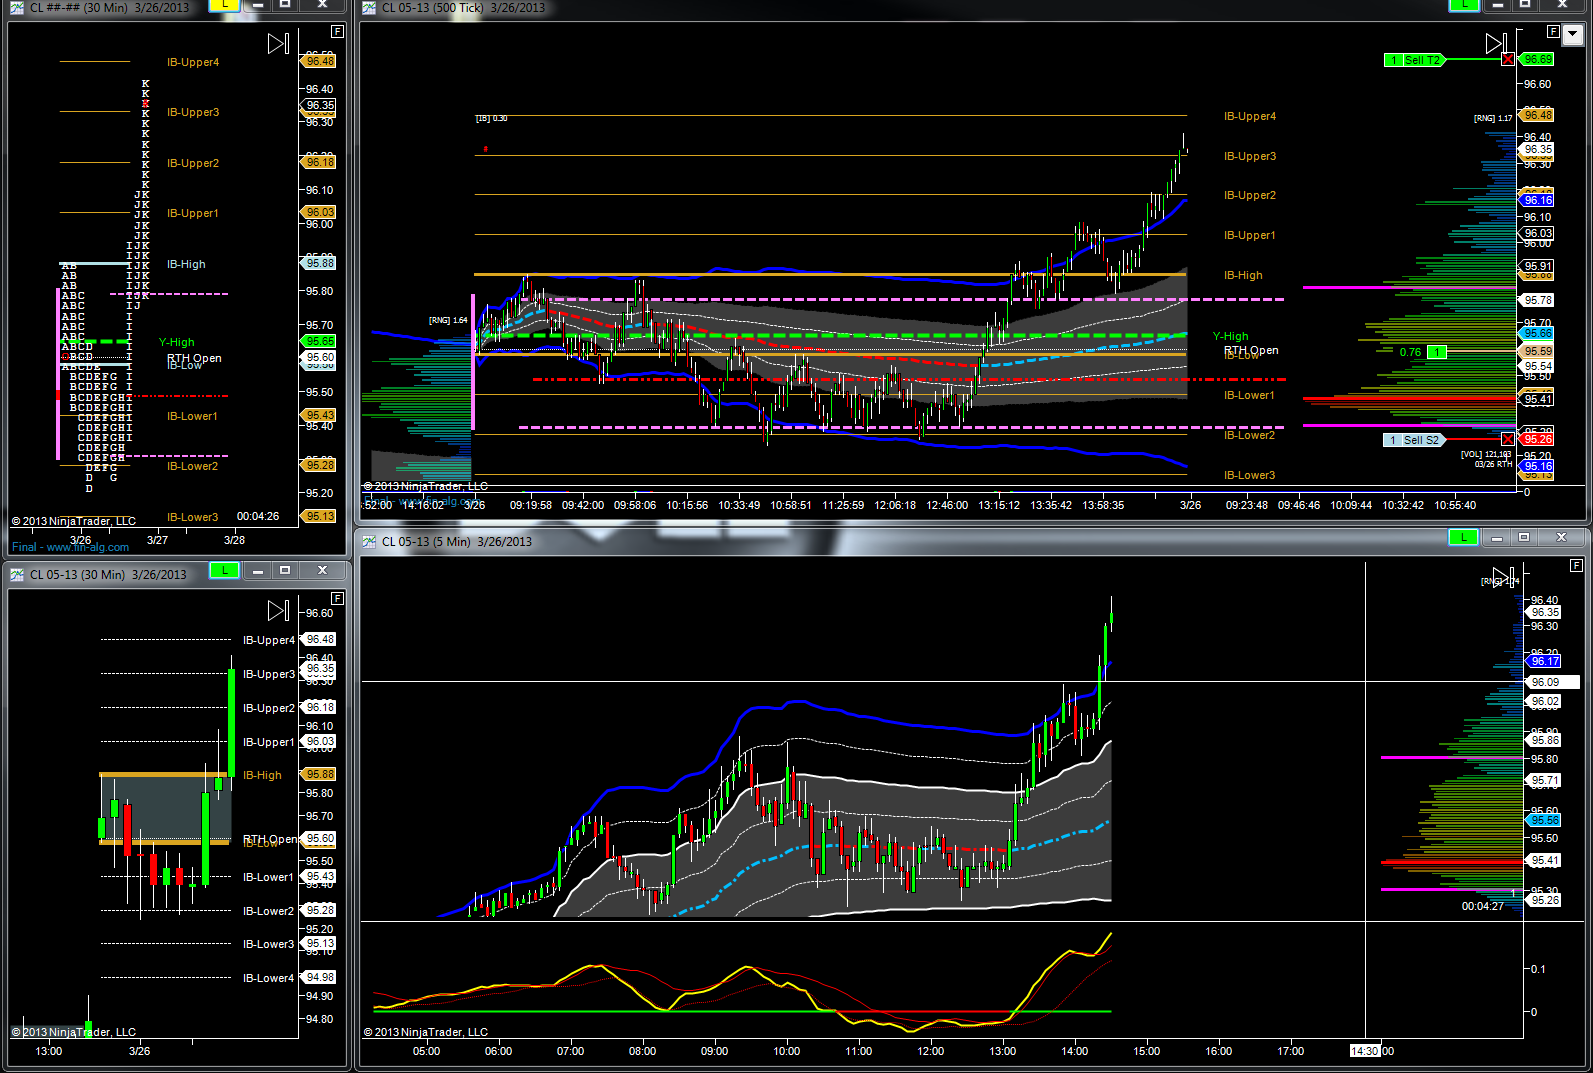The width and height of the screenshot is (1593, 1073).
Task: Click the skip-to-end arrow in CL ##-## chart
Action: click(x=278, y=43)
